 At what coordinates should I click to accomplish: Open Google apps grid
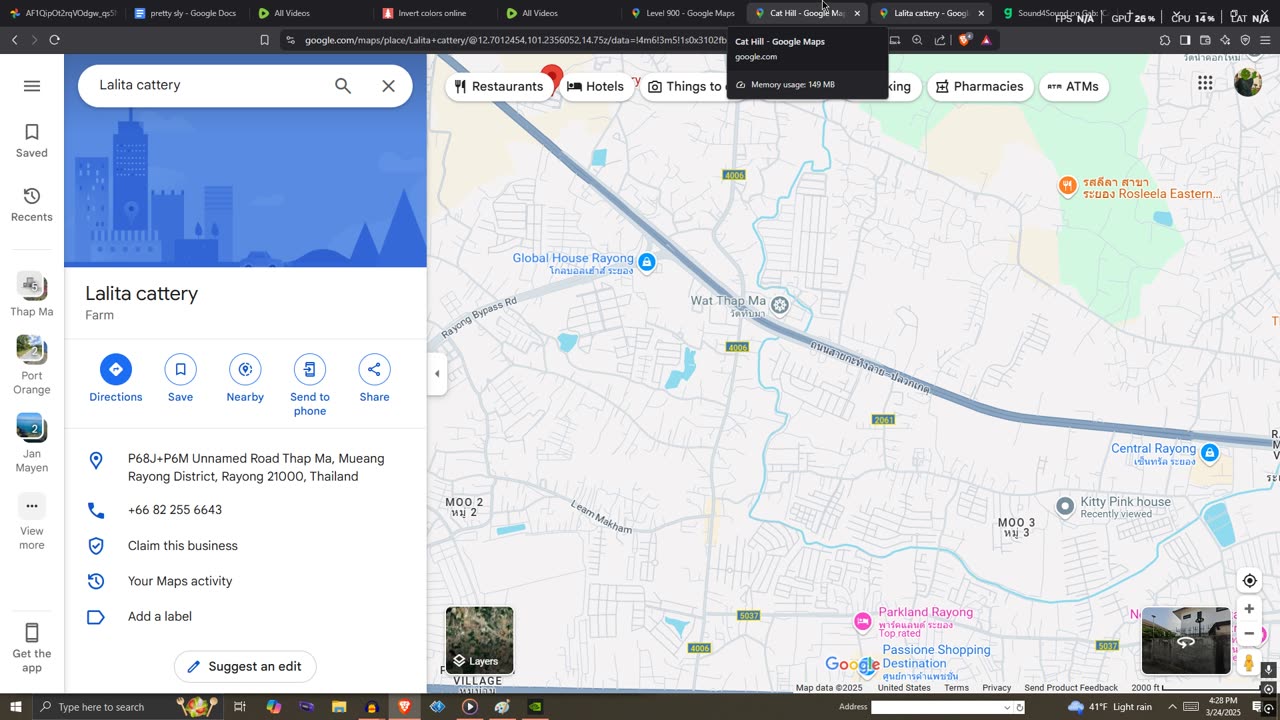tap(1205, 84)
